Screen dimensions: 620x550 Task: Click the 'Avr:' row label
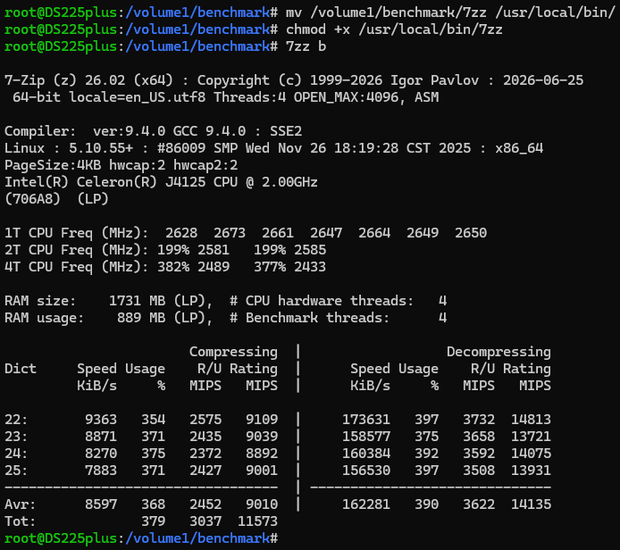[x=20, y=505]
